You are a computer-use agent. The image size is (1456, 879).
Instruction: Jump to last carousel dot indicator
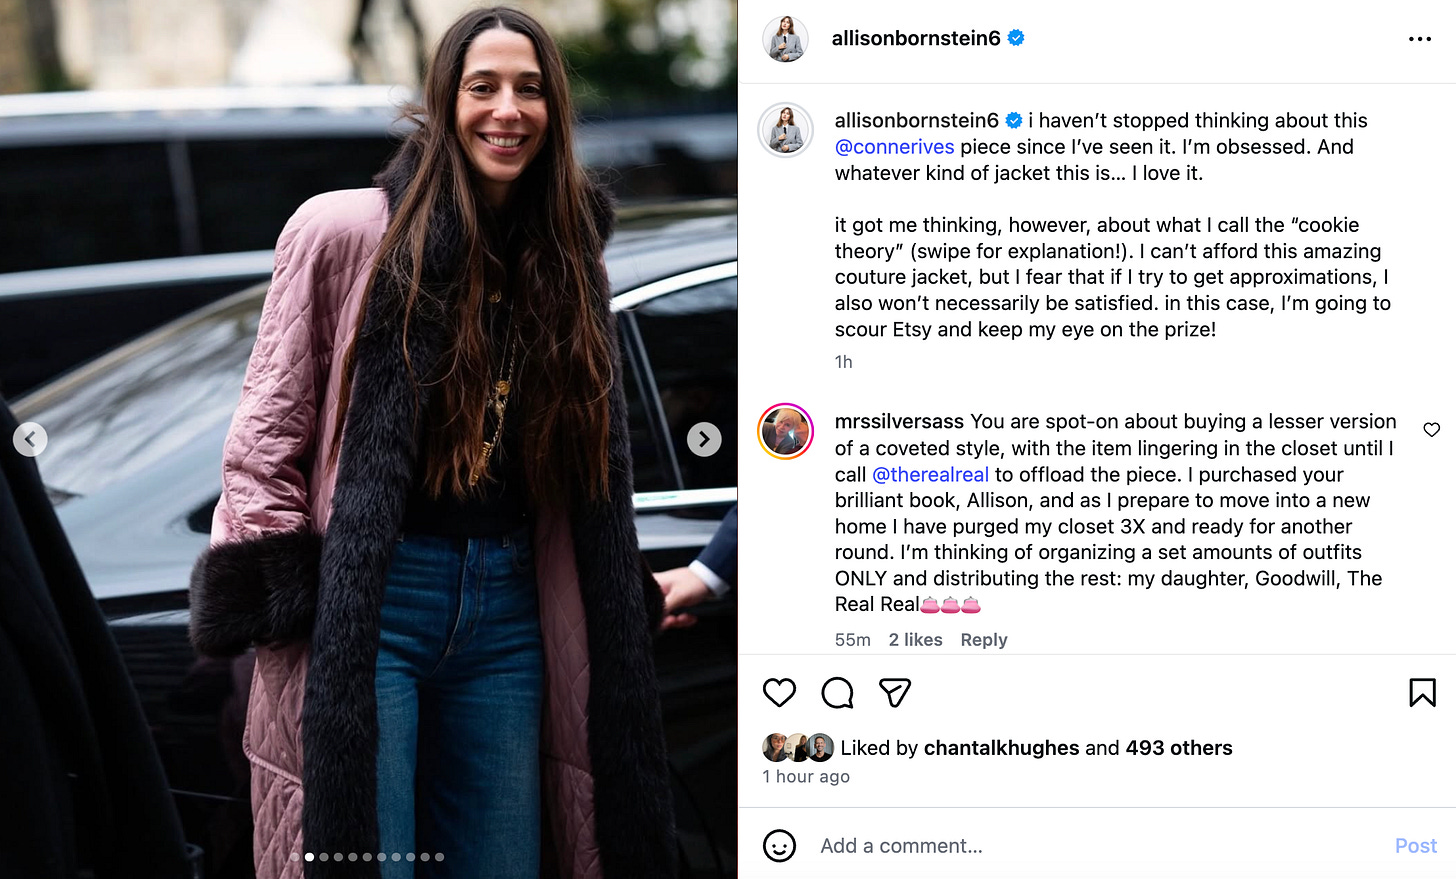click(x=439, y=857)
